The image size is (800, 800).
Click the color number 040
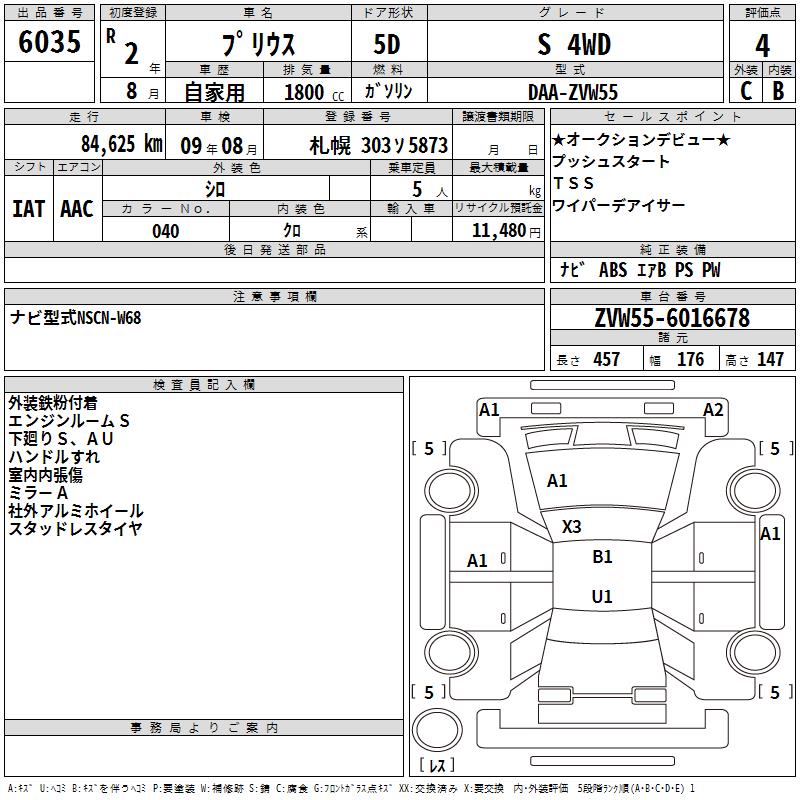point(166,231)
